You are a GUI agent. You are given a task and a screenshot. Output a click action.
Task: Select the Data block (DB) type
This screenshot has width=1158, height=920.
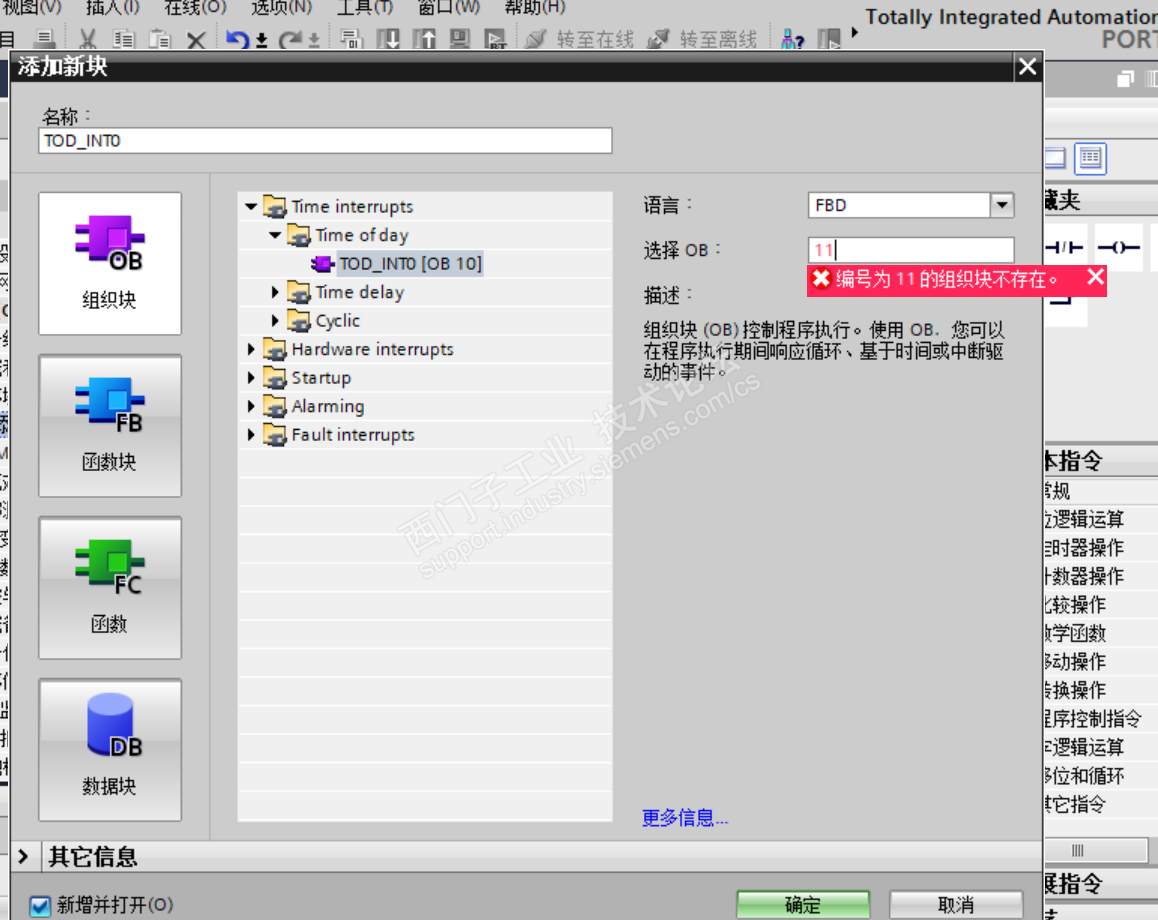point(110,749)
